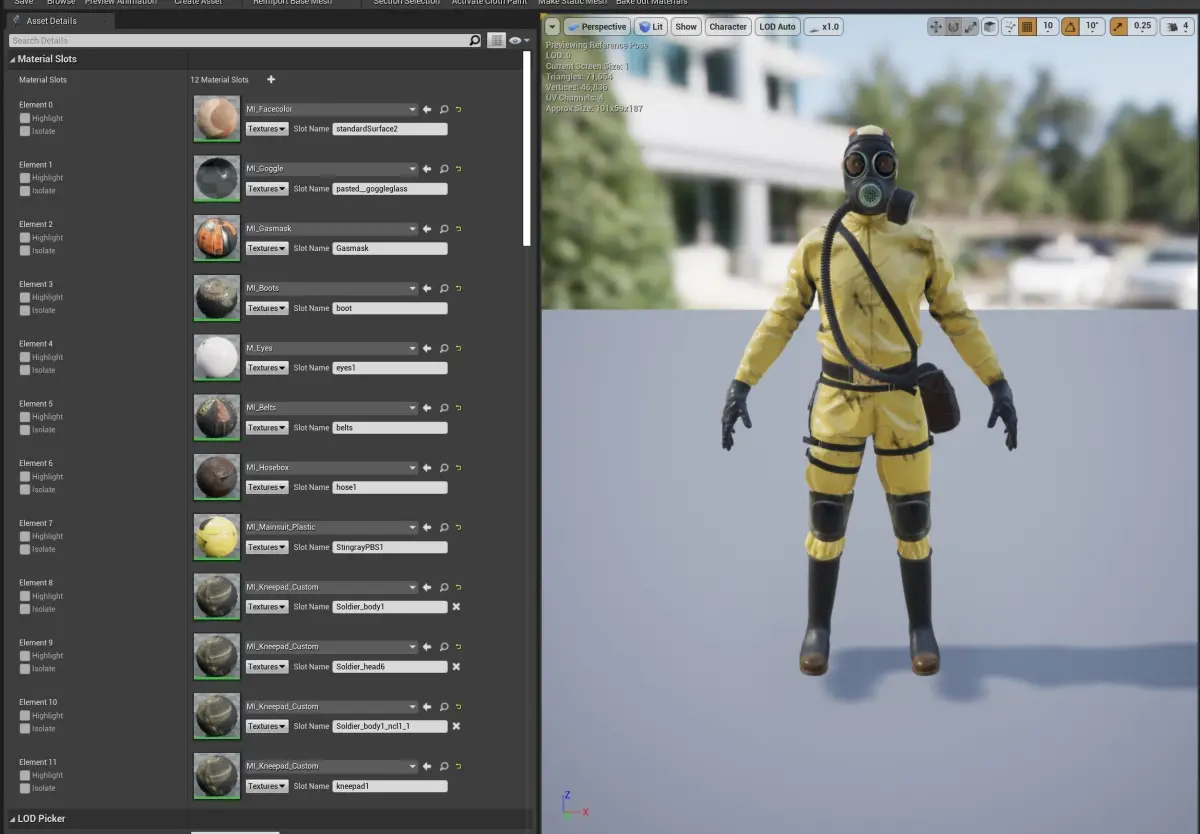The width and height of the screenshot is (1200, 834).
Task: Add a new material slot with plus icon
Action: 271,79
